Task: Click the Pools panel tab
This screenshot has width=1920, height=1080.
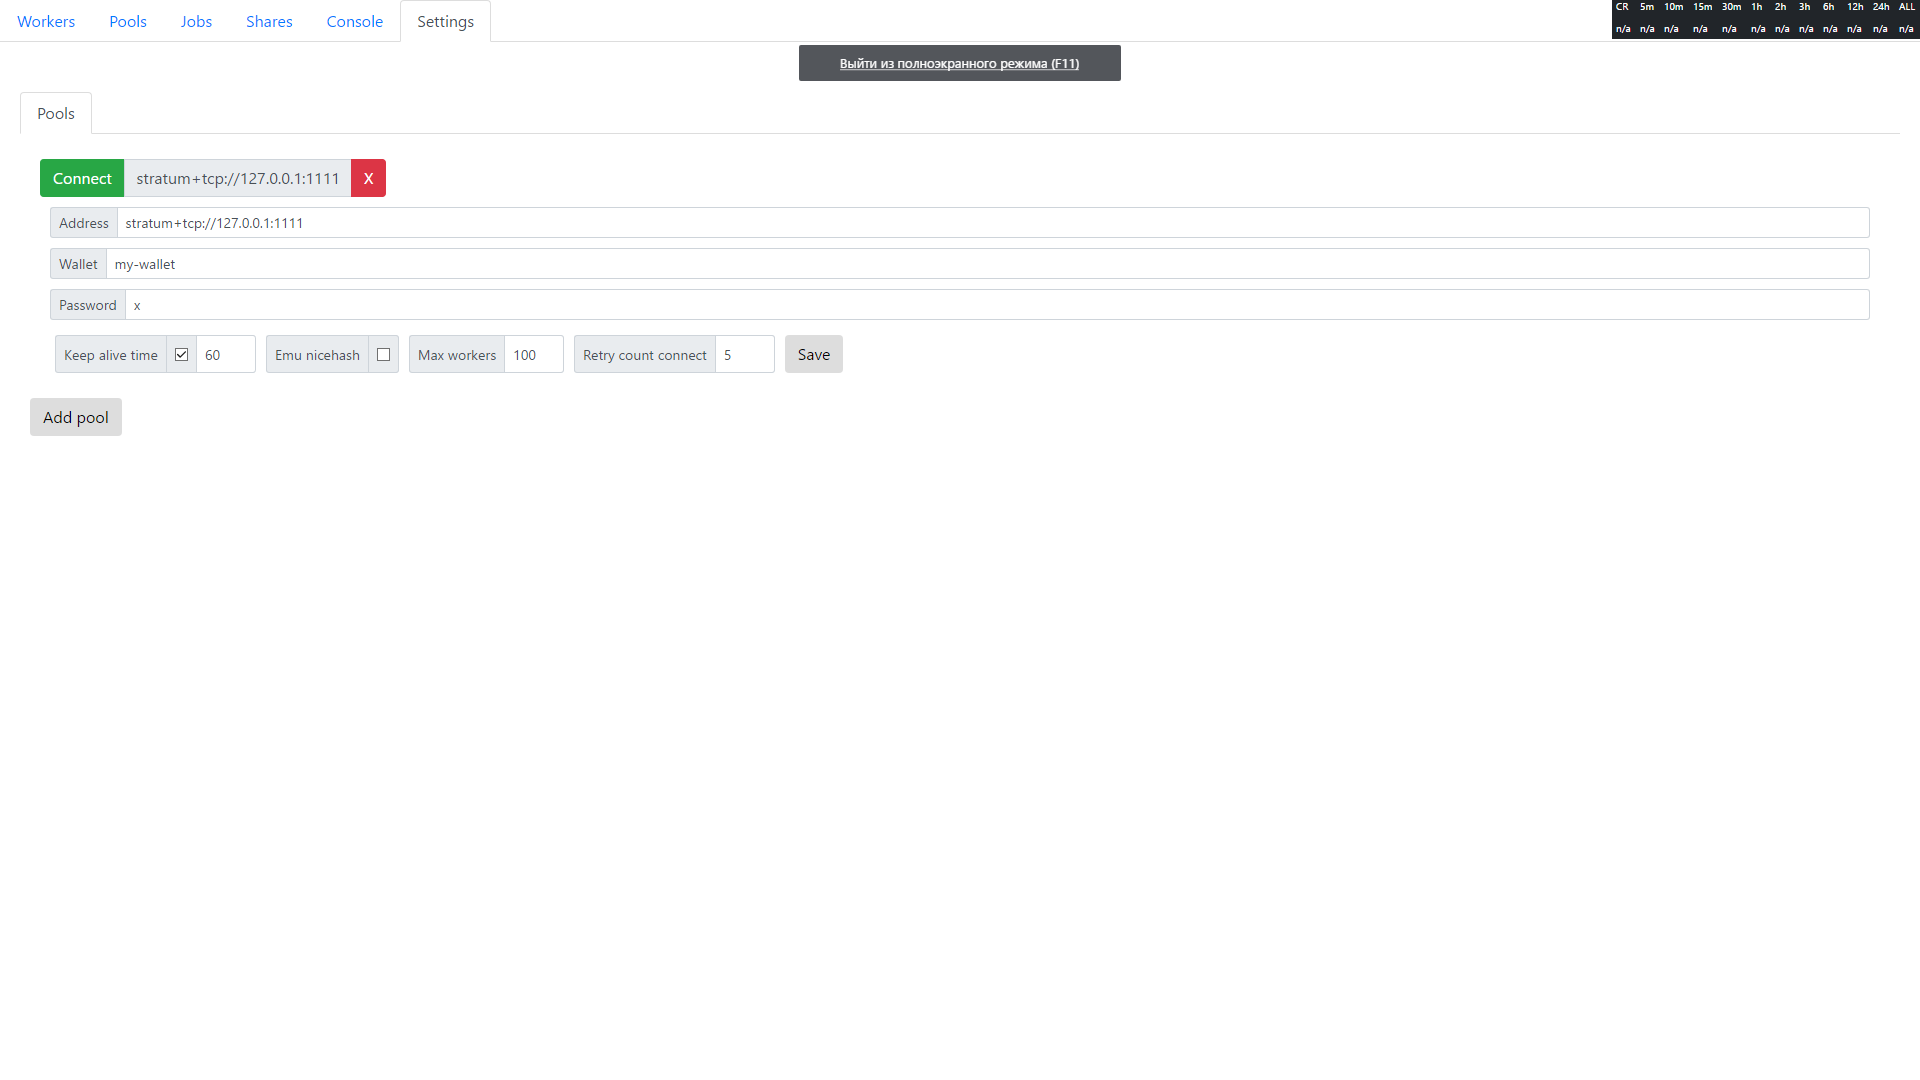Action: (55, 113)
